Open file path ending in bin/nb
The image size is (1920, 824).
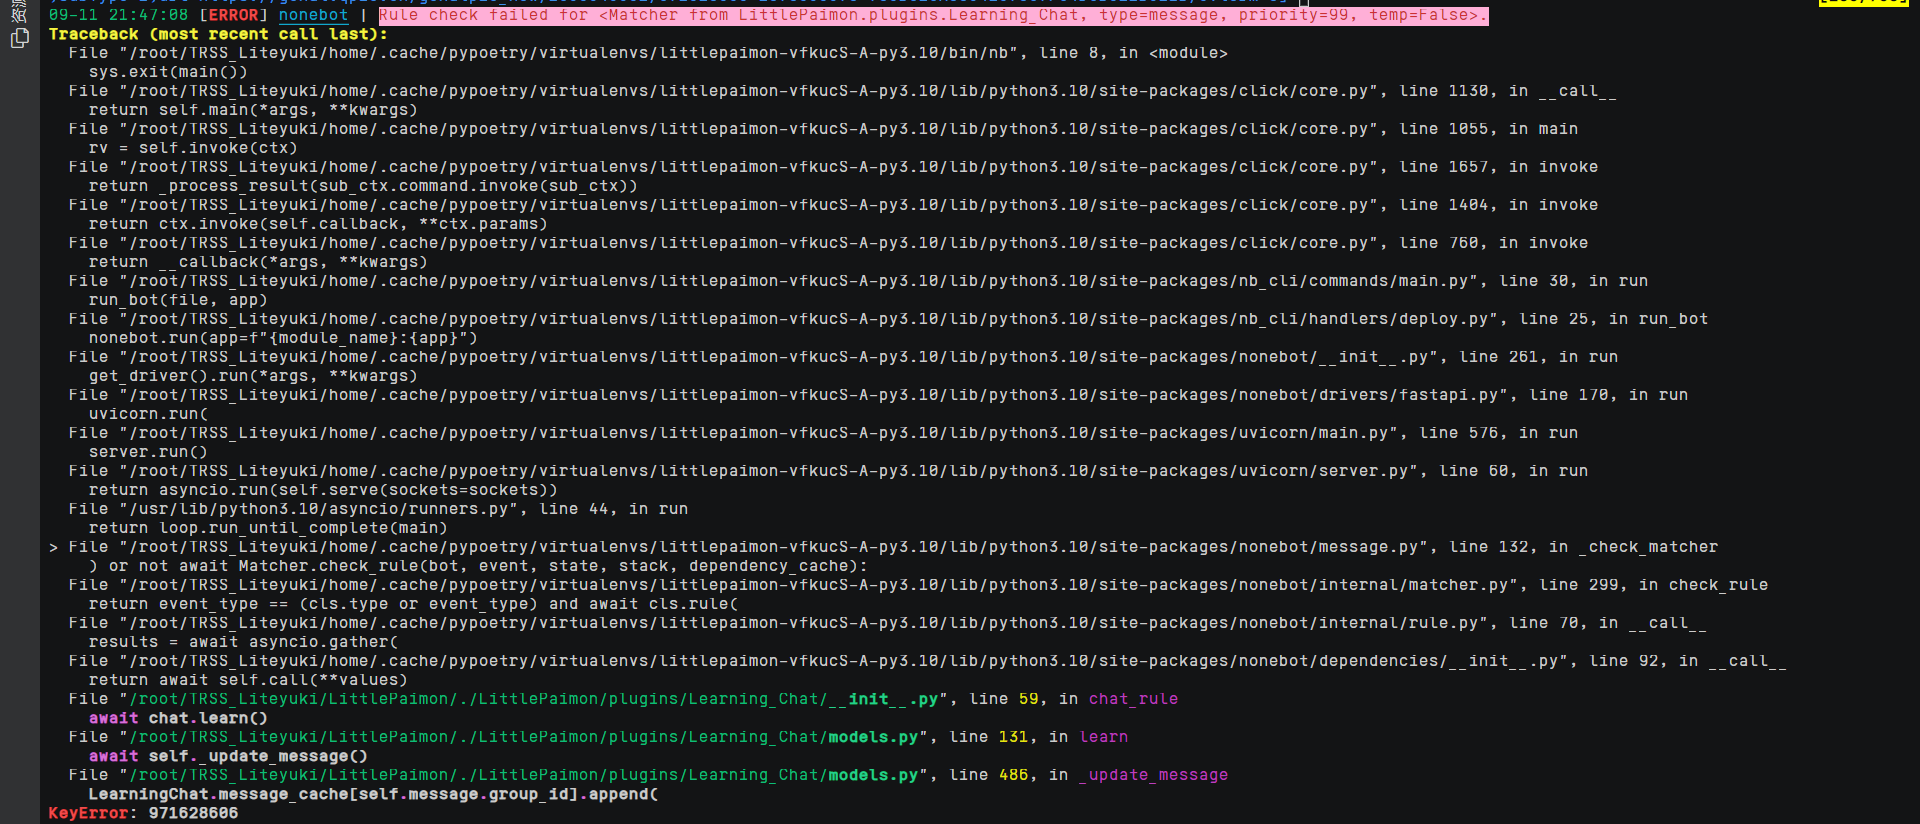click(568, 53)
